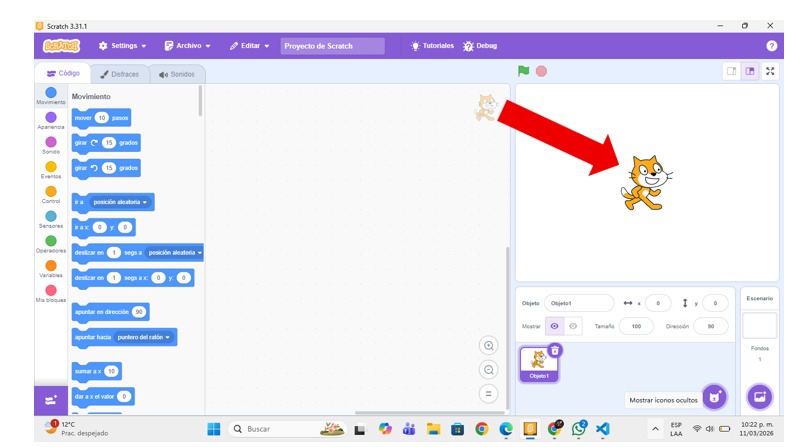
Task: Zoom out the code workspace
Action: click(488, 370)
